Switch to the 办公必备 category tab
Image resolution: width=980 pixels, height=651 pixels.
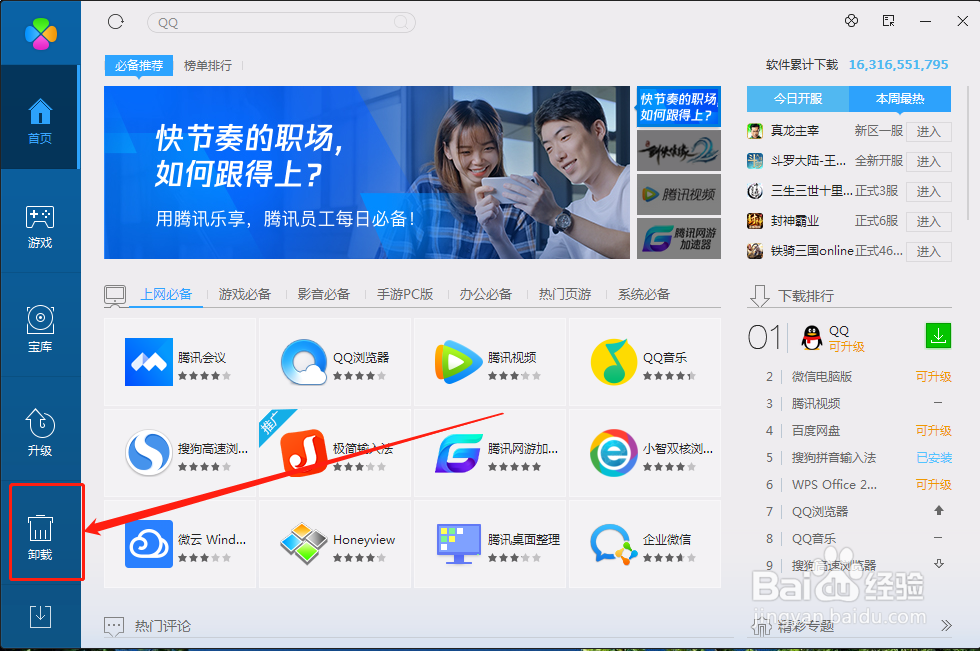[x=486, y=294]
